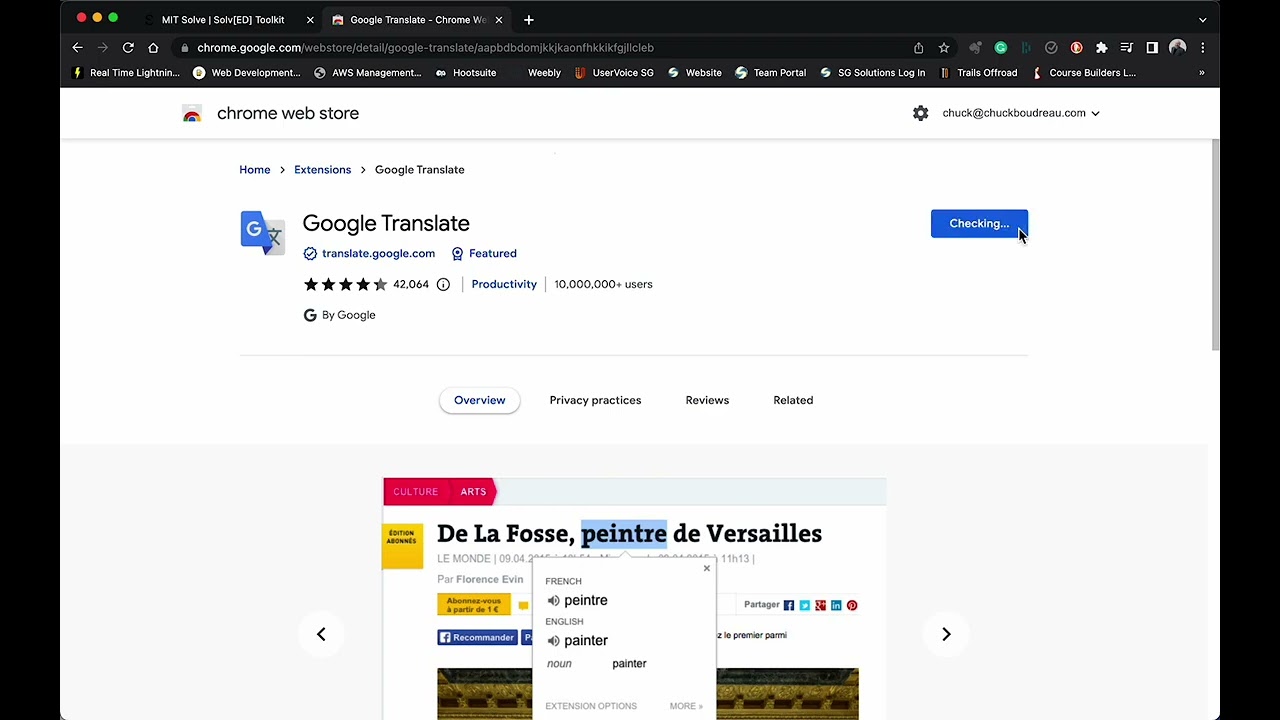Show more bookmarks with the chevron
The width and height of the screenshot is (1280, 720).
pyautogui.click(x=1201, y=72)
